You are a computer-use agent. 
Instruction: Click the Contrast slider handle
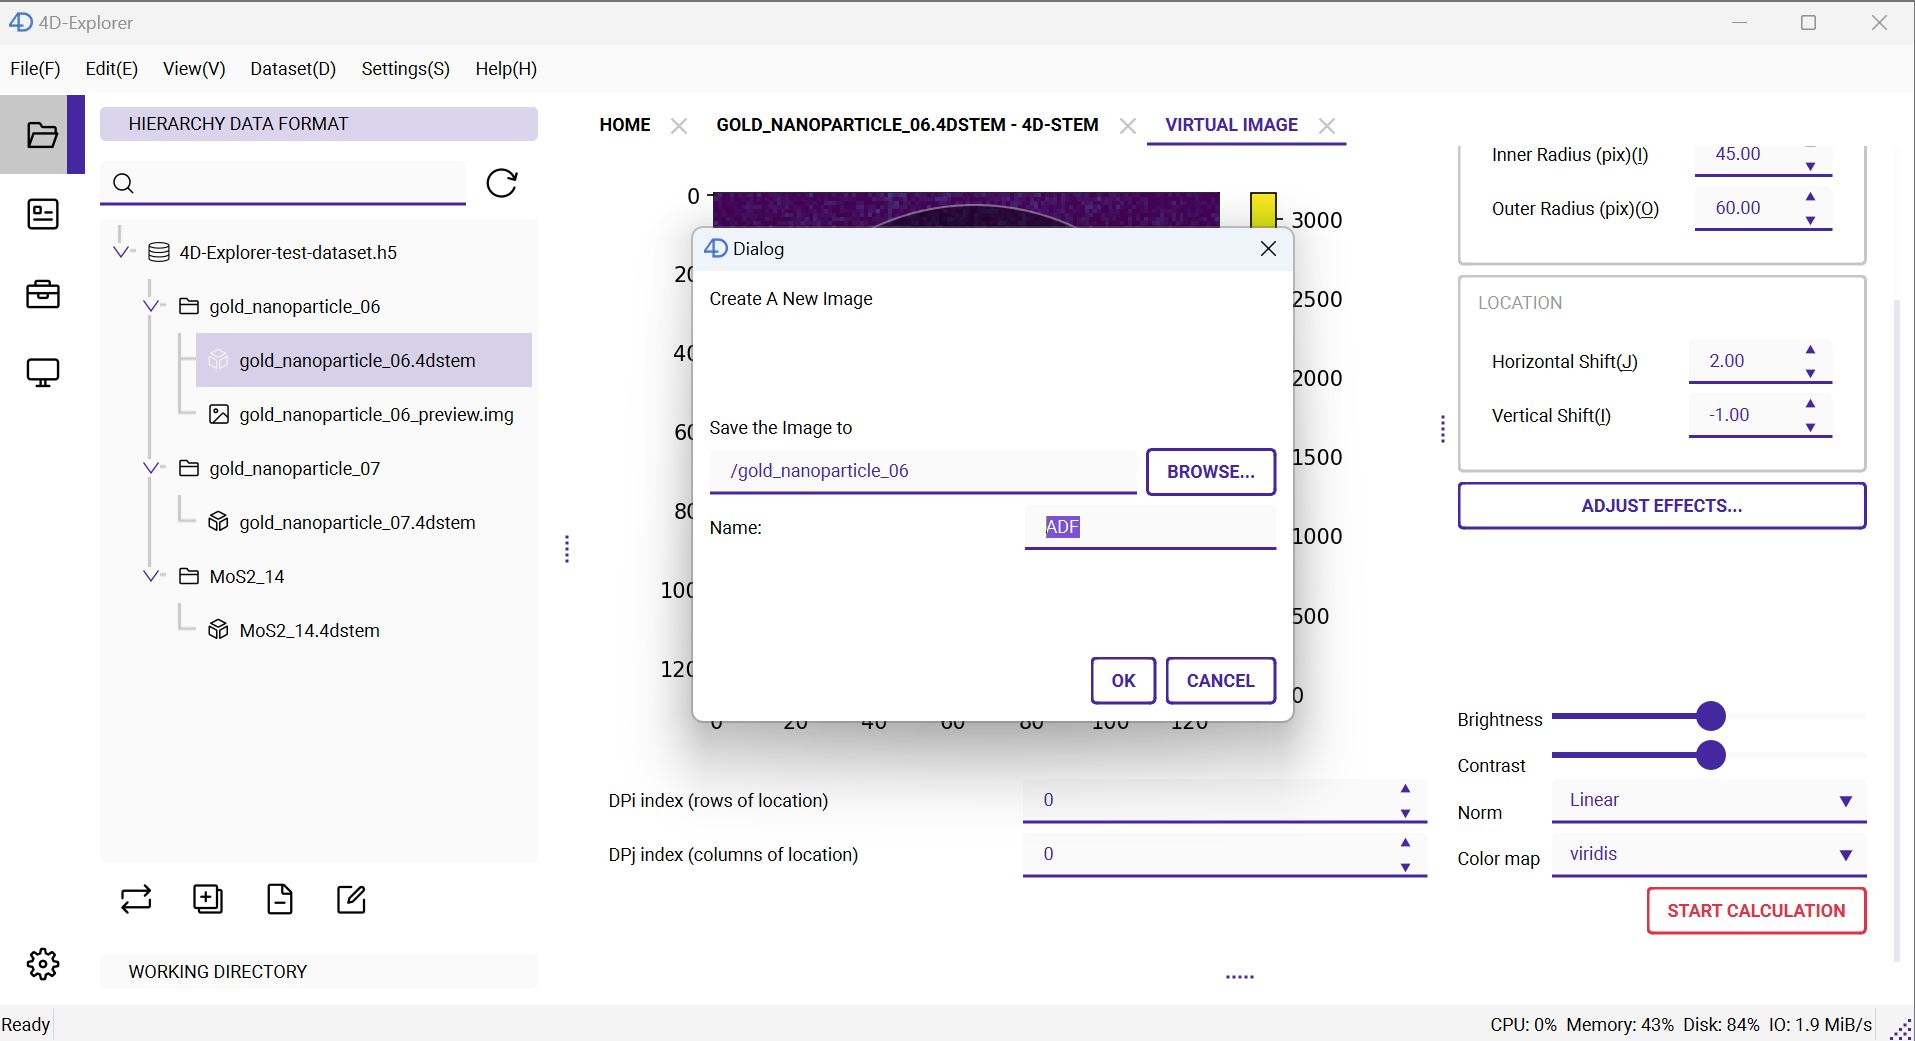[1711, 755]
